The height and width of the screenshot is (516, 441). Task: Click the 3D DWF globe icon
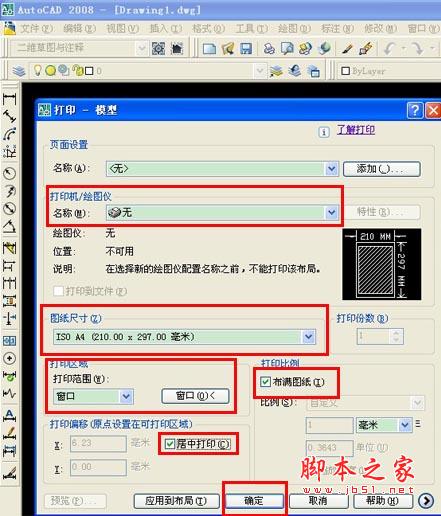pos(324,49)
